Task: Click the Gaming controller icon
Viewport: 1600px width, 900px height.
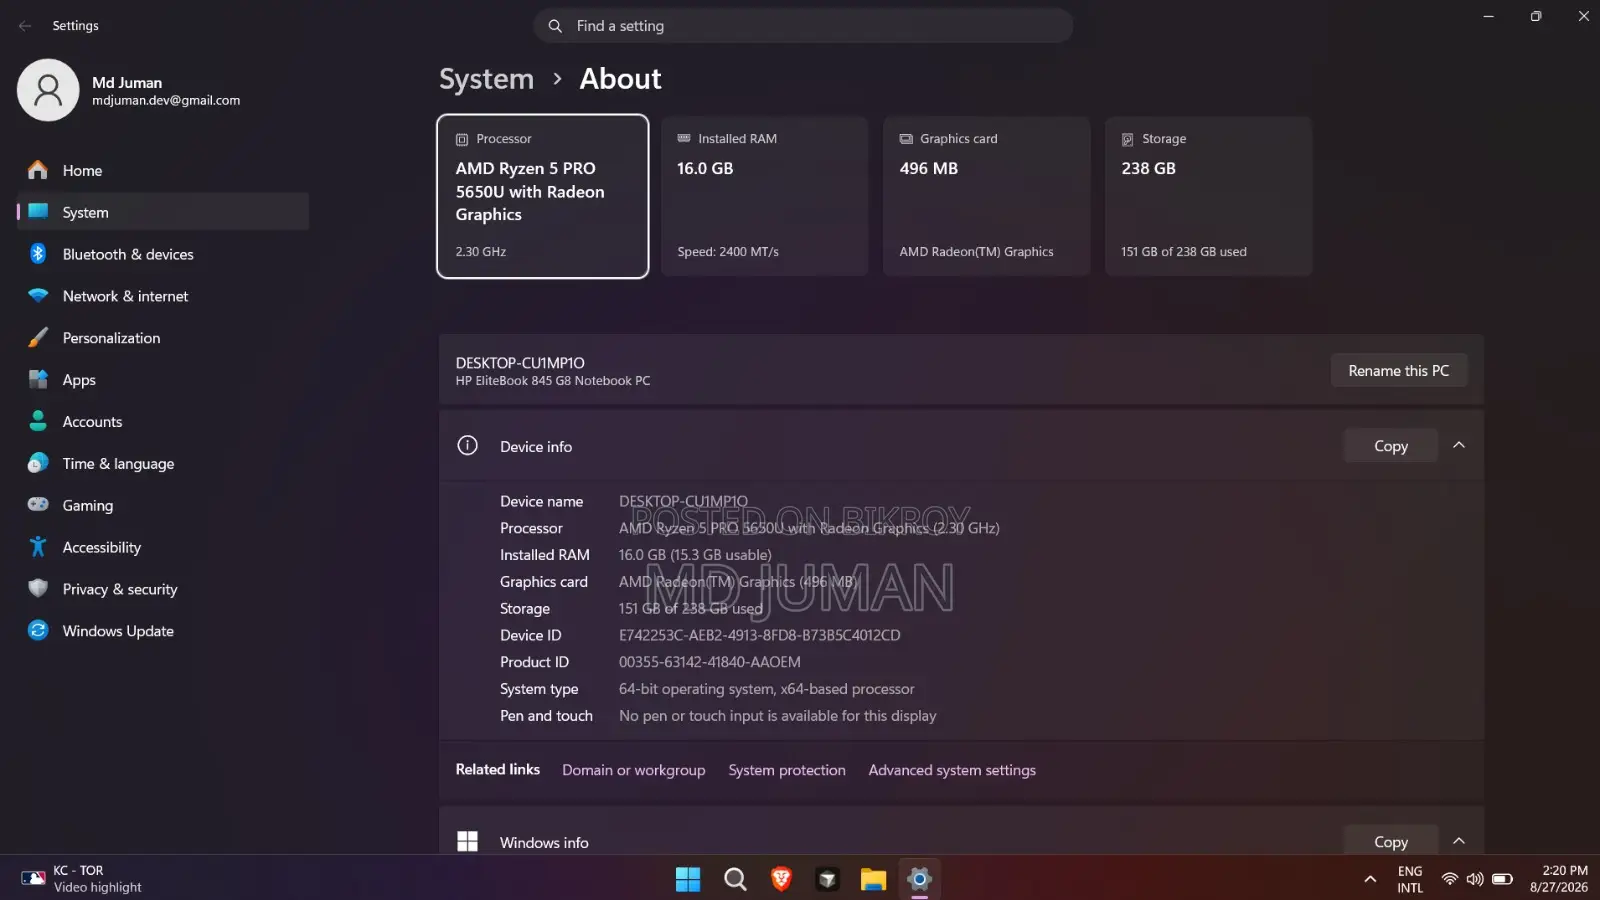Action: pyautogui.click(x=38, y=505)
